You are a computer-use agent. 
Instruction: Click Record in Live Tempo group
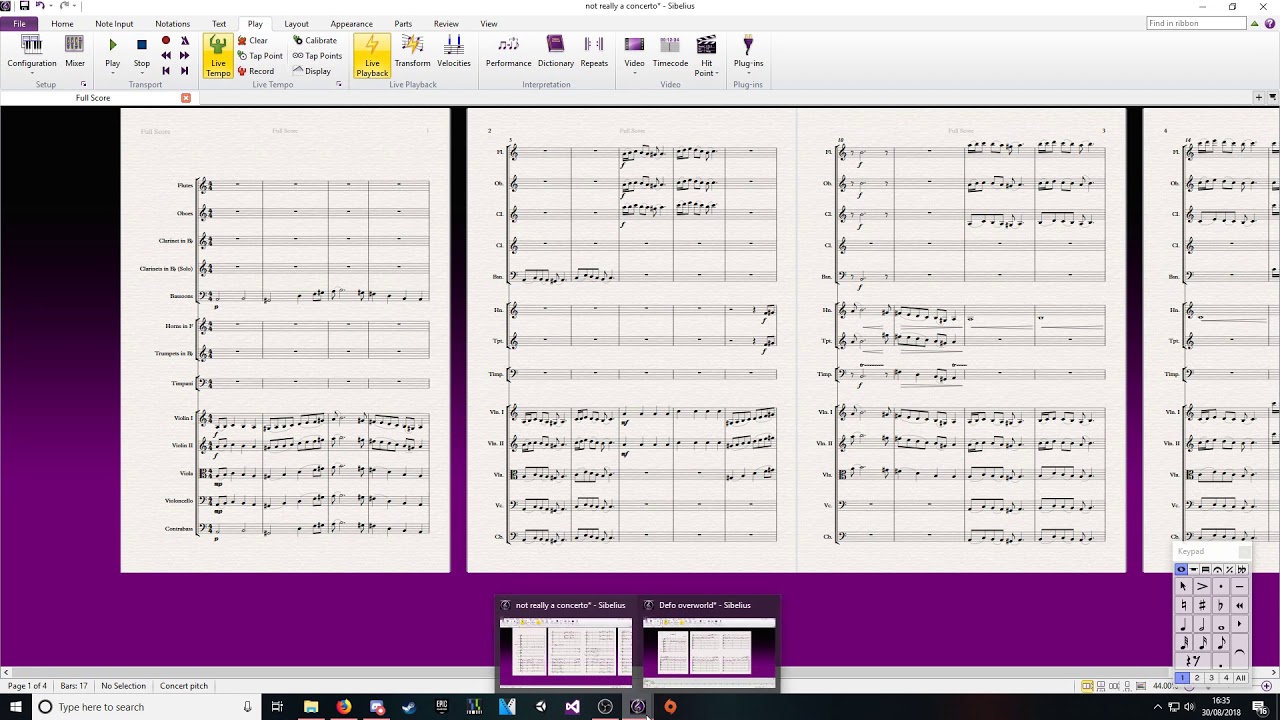point(255,71)
